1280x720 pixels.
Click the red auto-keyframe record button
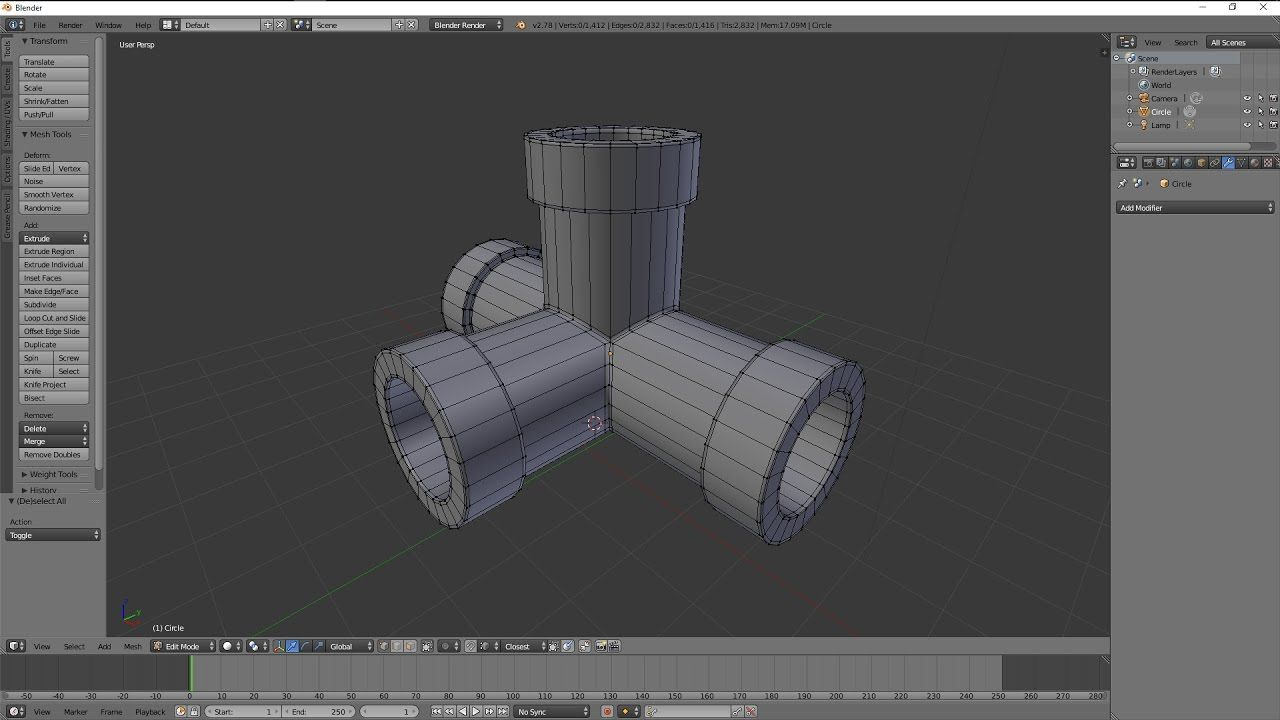[x=607, y=712]
